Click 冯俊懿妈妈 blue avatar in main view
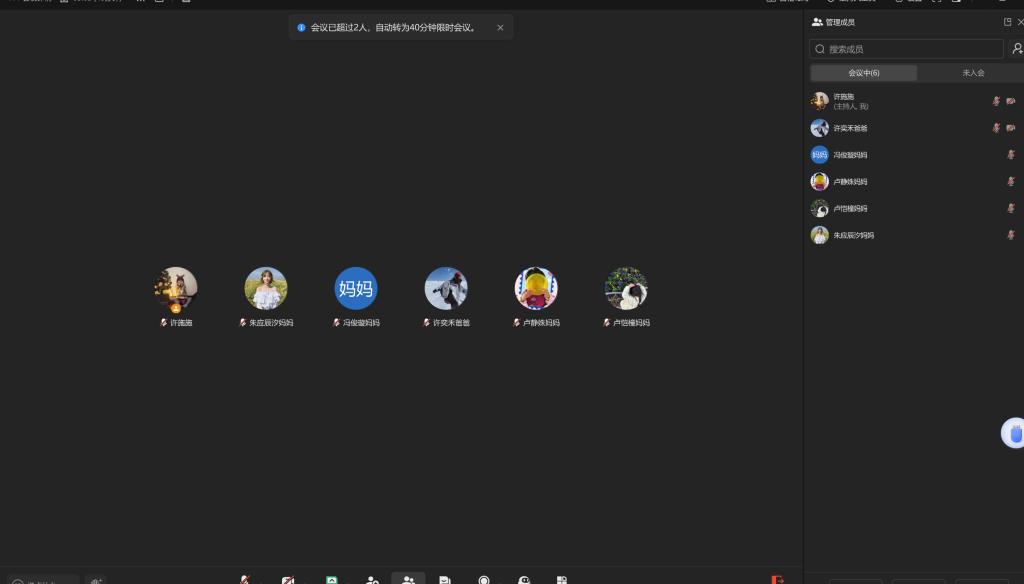The image size is (1024, 584). pos(356,289)
